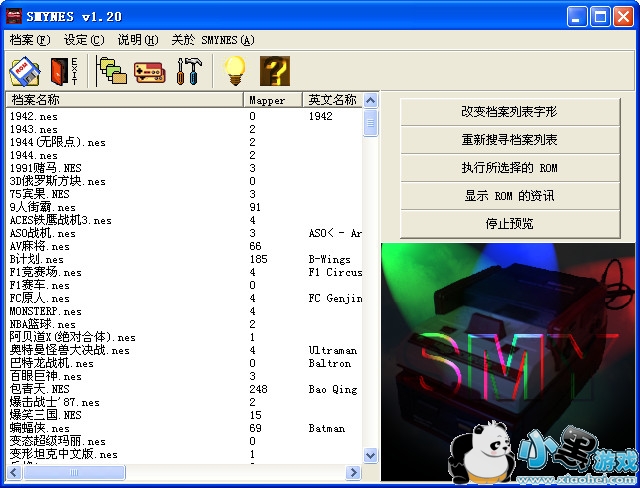Sort by 英文名称 column header
The height and width of the screenshot is (488, 640).
[x=332, y=100]
